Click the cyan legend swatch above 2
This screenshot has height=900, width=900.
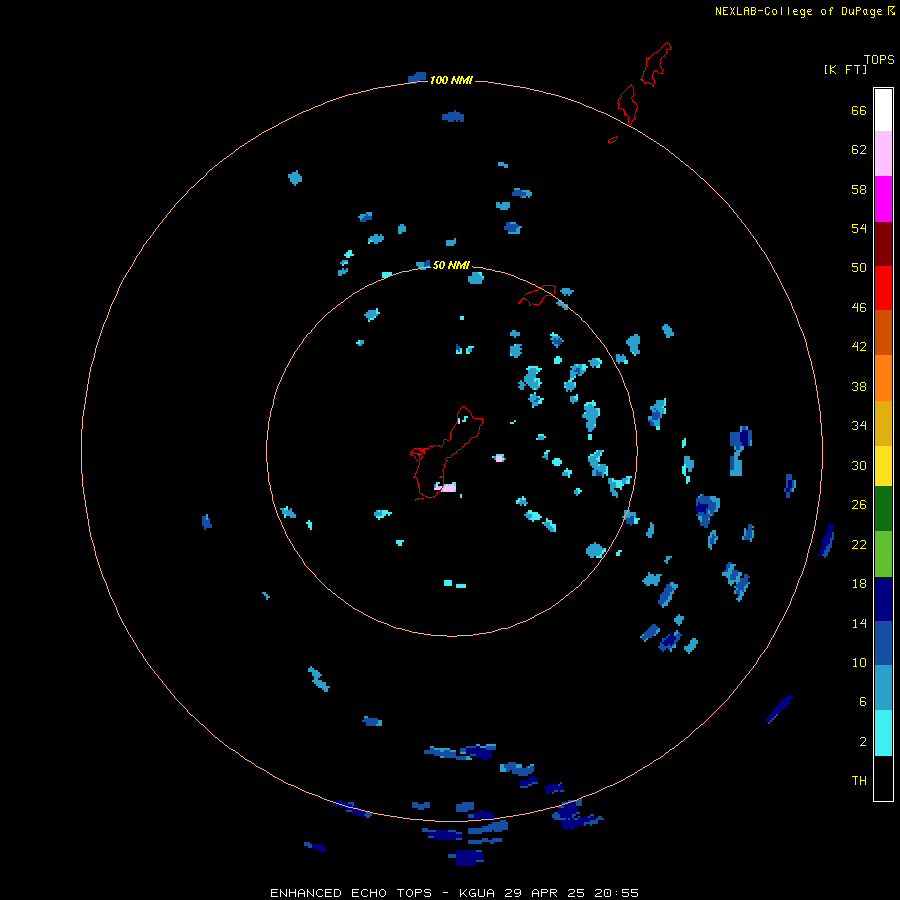point(883,733)
